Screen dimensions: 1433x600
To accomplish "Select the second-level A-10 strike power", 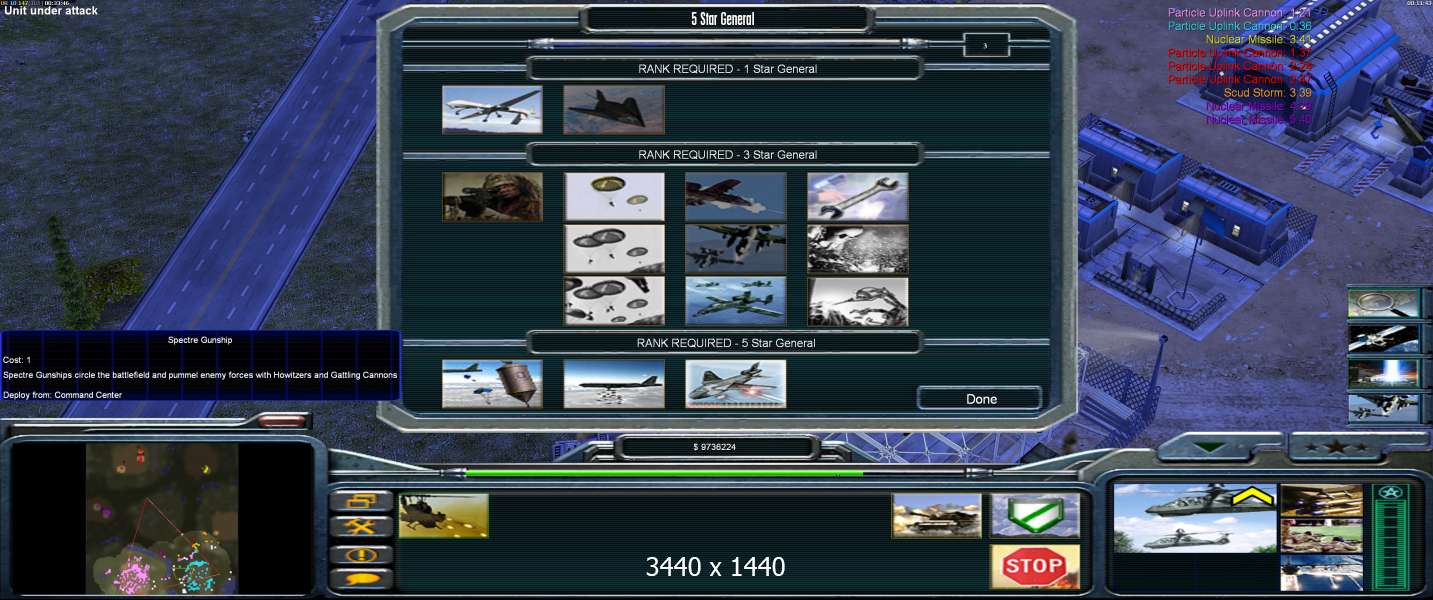I will (x=736, y=249).
